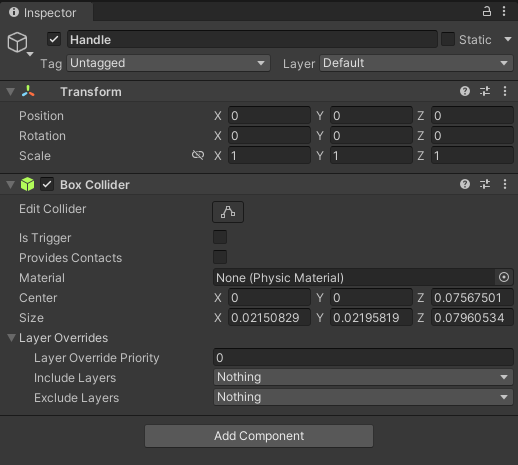This screenshot has width=518, height=465.
Task: Click the Inspector info icon
Action: tap(14, 12)
